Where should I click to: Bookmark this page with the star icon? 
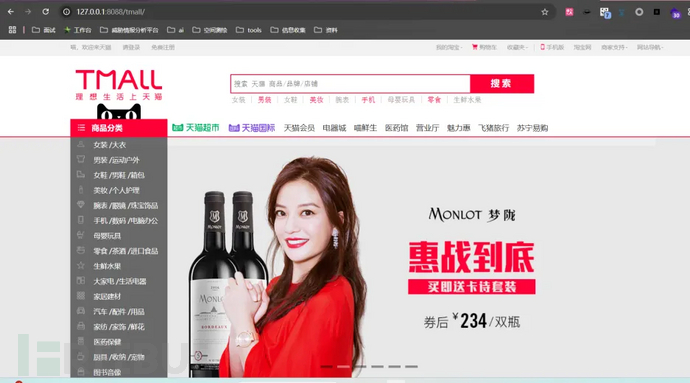[545, 12]
